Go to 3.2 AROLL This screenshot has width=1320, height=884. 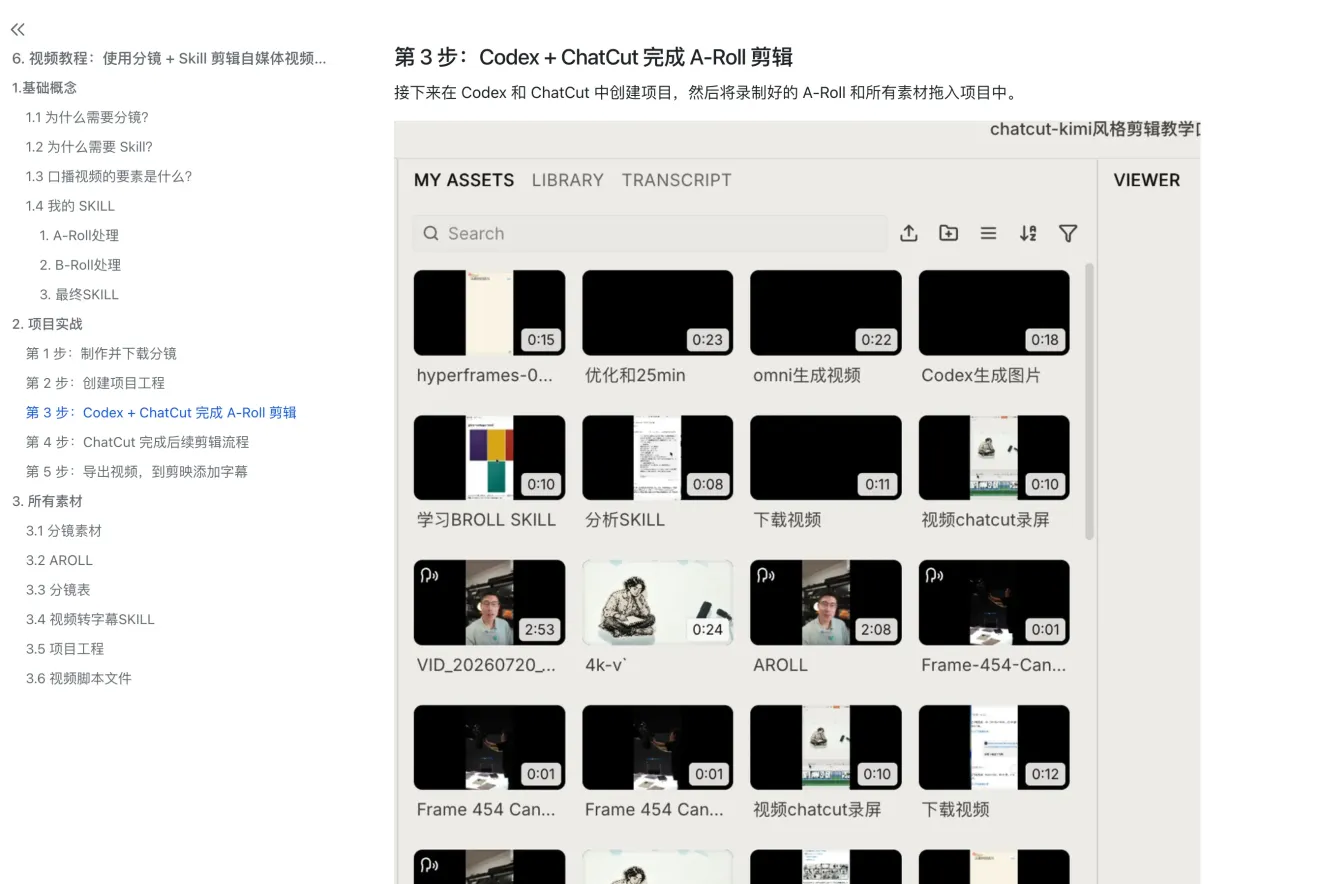pyautogui.click(x=59, y=560)
